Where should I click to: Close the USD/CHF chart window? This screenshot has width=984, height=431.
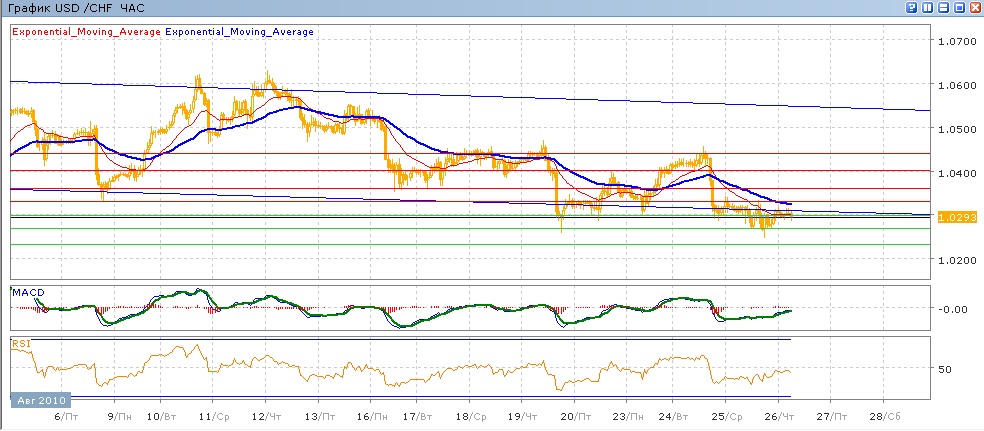tap(974, 7)
